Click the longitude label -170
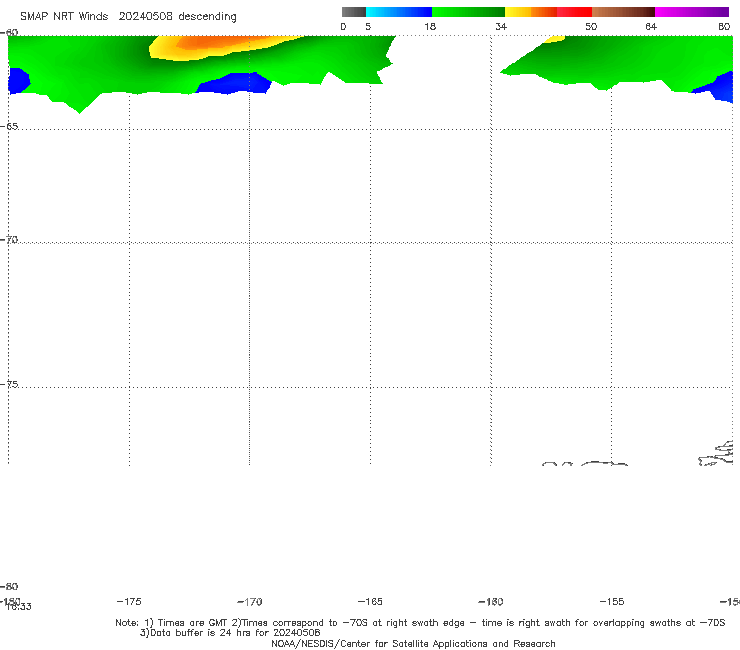 tap(250, 602)
